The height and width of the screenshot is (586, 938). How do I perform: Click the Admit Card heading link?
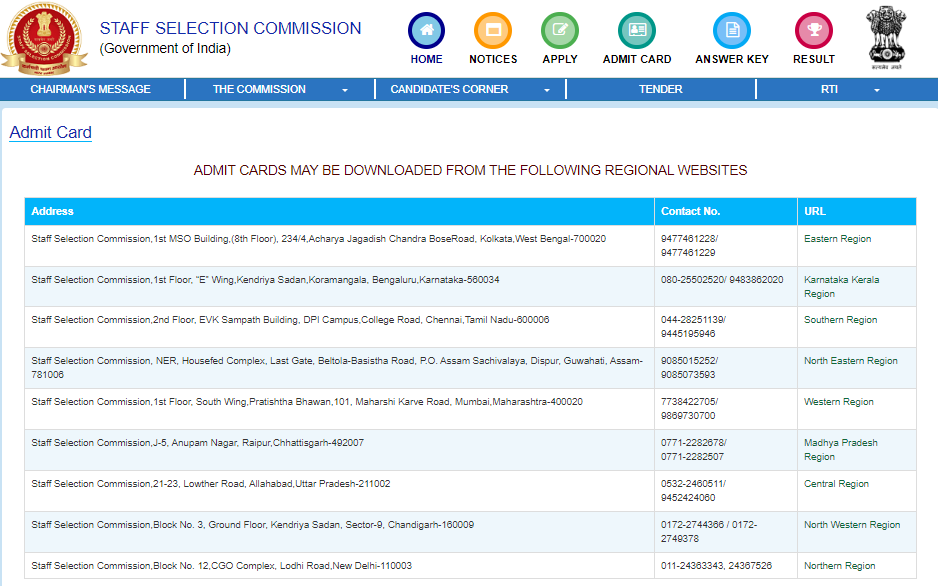click(x=50, y=132)
